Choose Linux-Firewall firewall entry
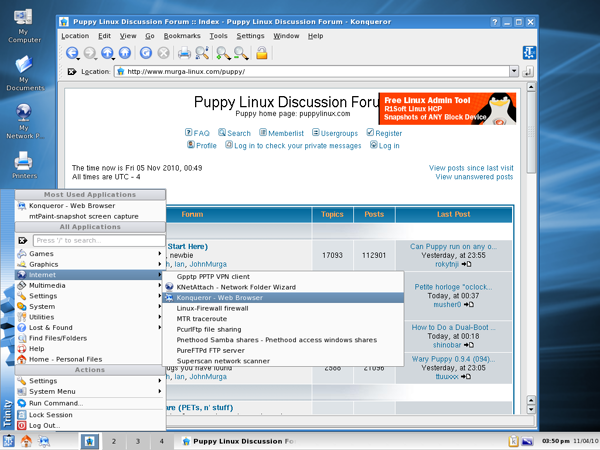The image size is (600, 450). [x=283, y=308]
